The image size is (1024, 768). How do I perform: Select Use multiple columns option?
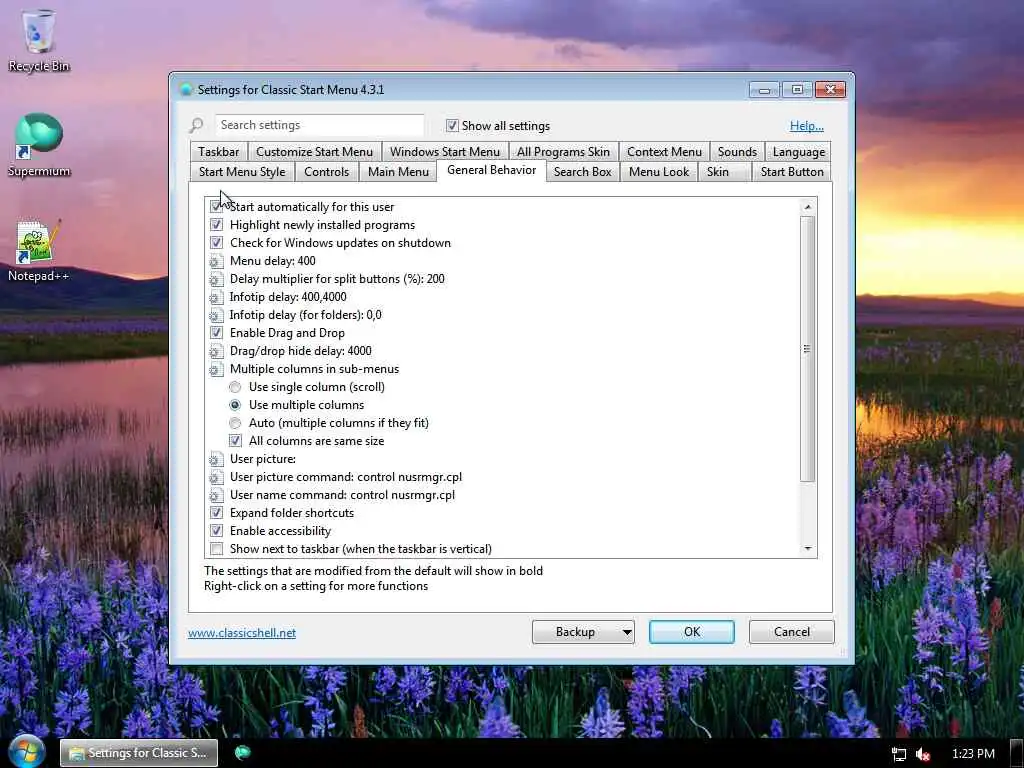point(235,405)
